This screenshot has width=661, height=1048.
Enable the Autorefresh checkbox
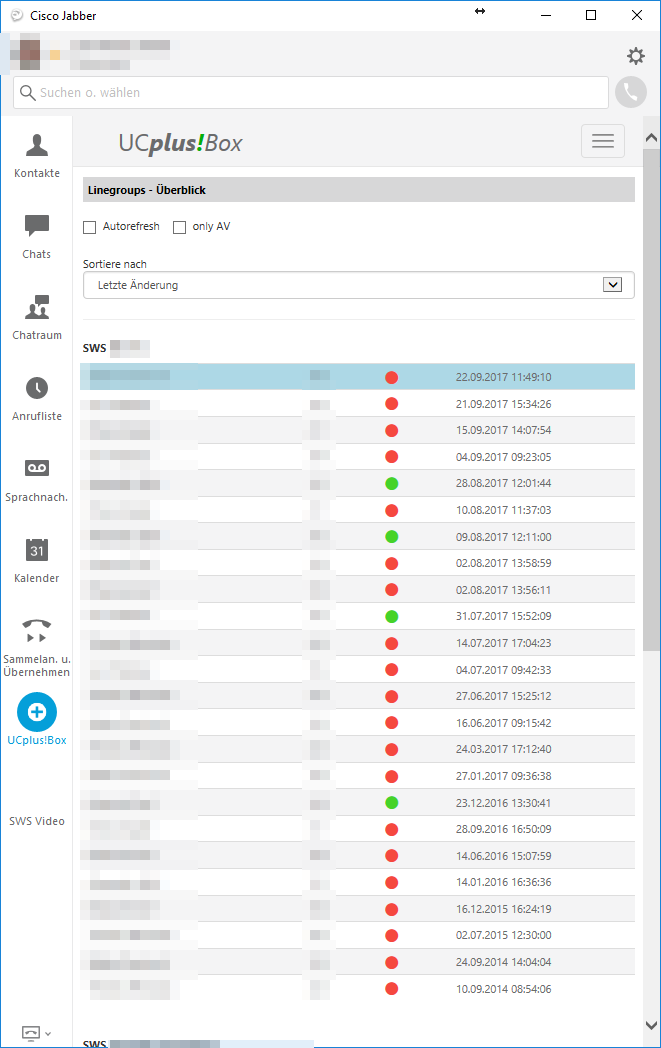90,227
